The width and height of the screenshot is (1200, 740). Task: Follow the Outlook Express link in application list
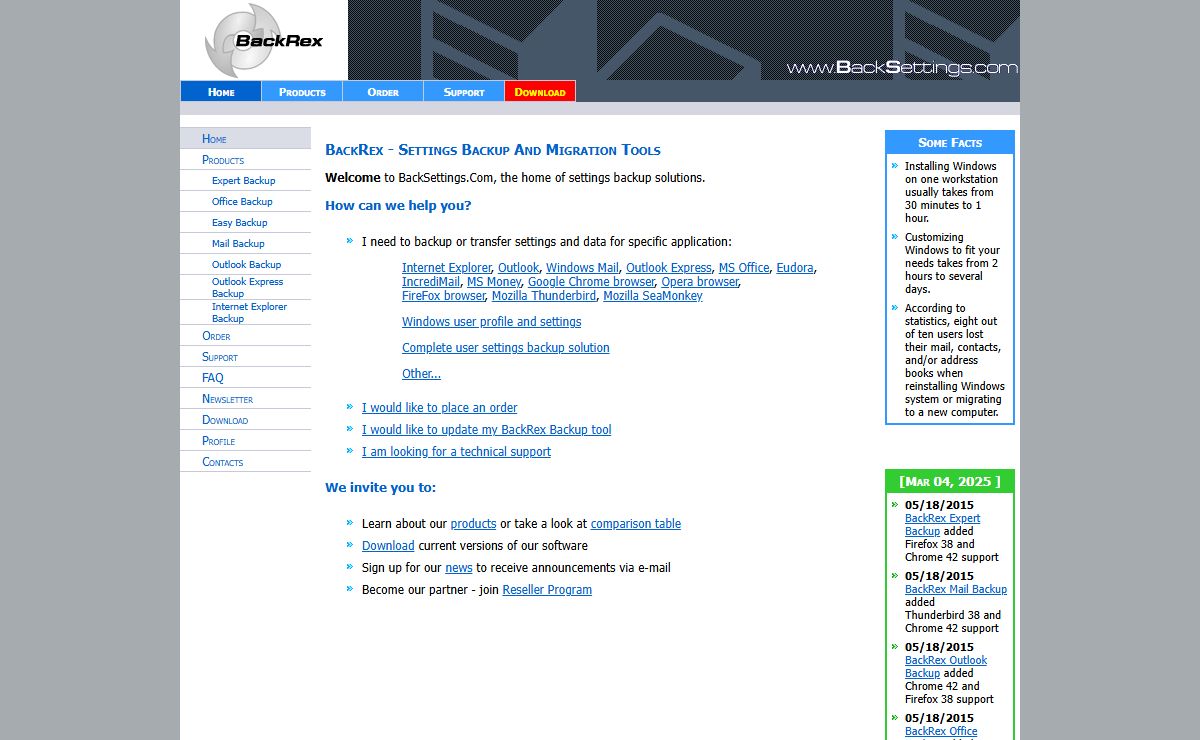[x=668, y=267]
